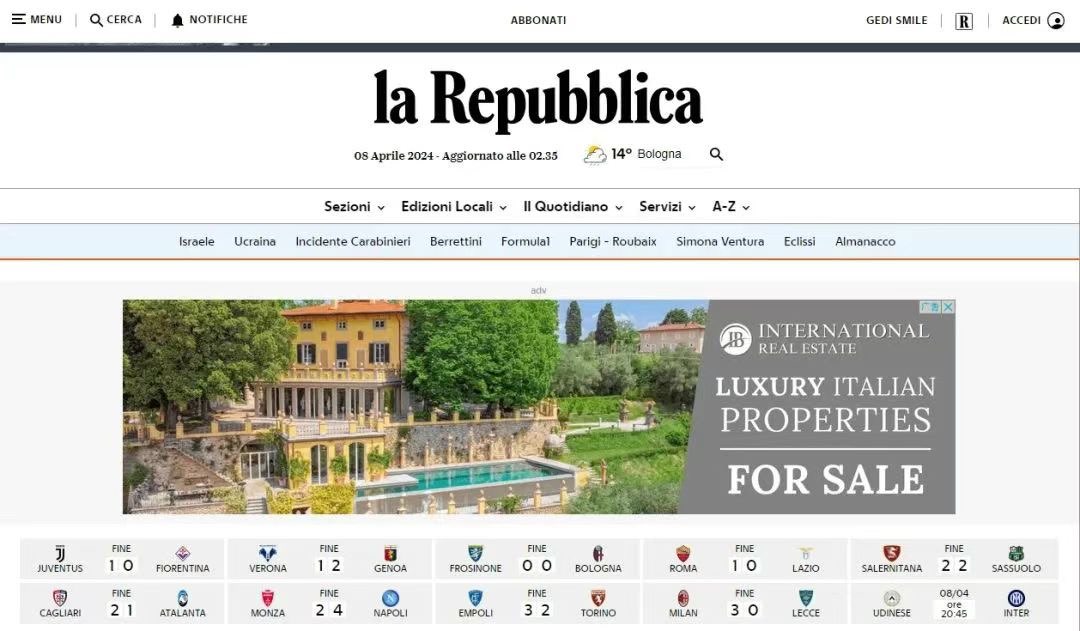
Task: Open the Juventus–Fiorentina match result
Action: pos(122,559)
